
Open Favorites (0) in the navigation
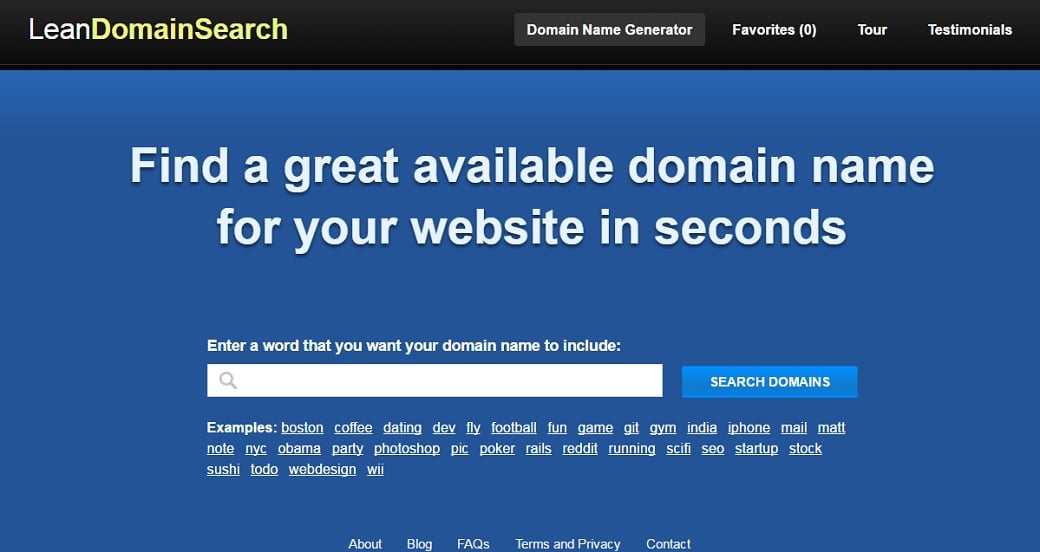tap(774, 30)
